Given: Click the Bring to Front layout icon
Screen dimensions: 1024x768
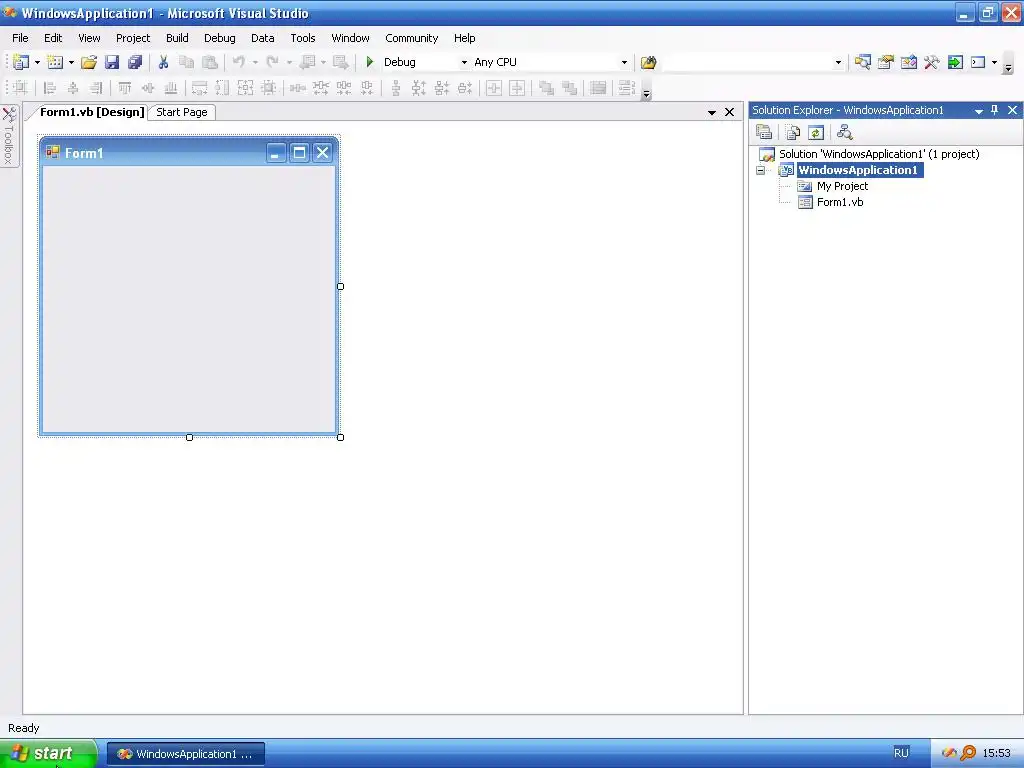Looking at the screenshot, I should (546, 88).
